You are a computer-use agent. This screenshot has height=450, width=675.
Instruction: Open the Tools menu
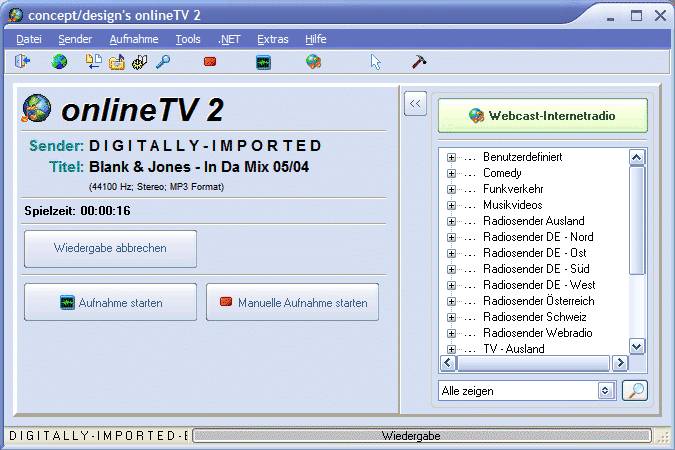(188, 39)
